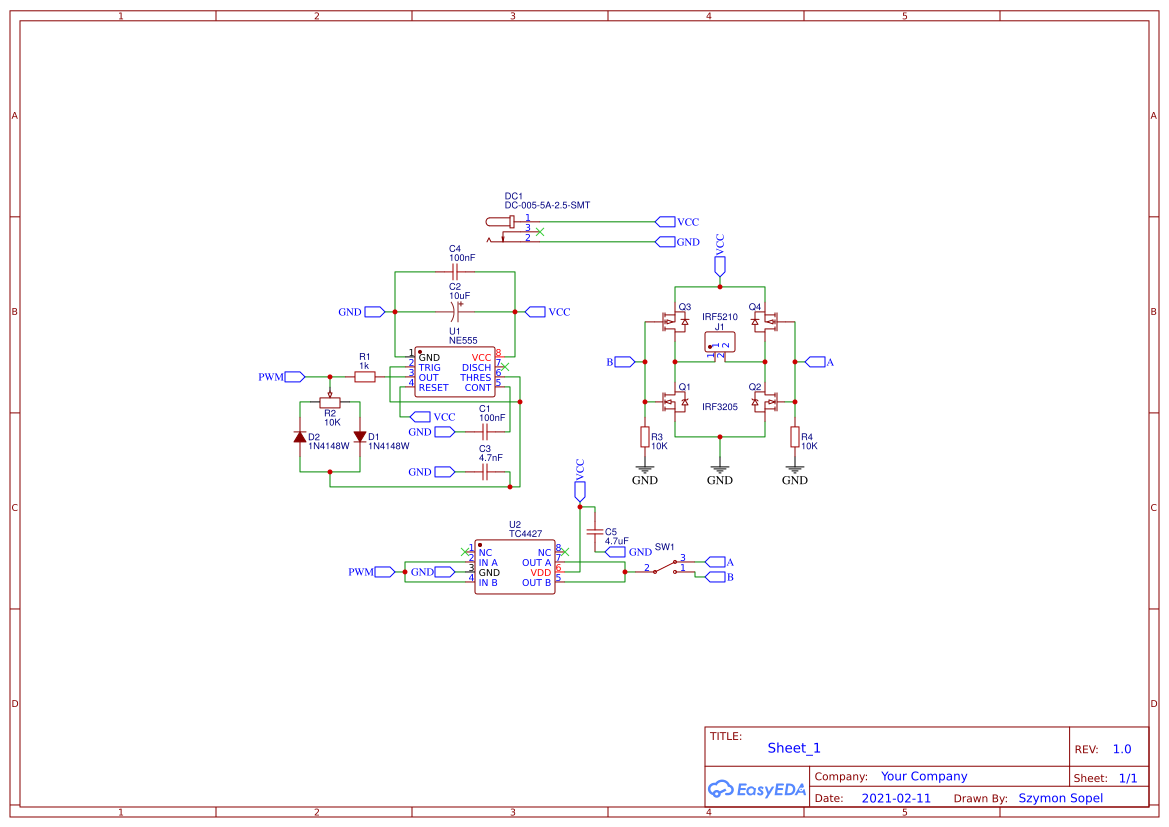Click the Sheet_1 title text
This screenshot has width=1169, height=827.
794,748
